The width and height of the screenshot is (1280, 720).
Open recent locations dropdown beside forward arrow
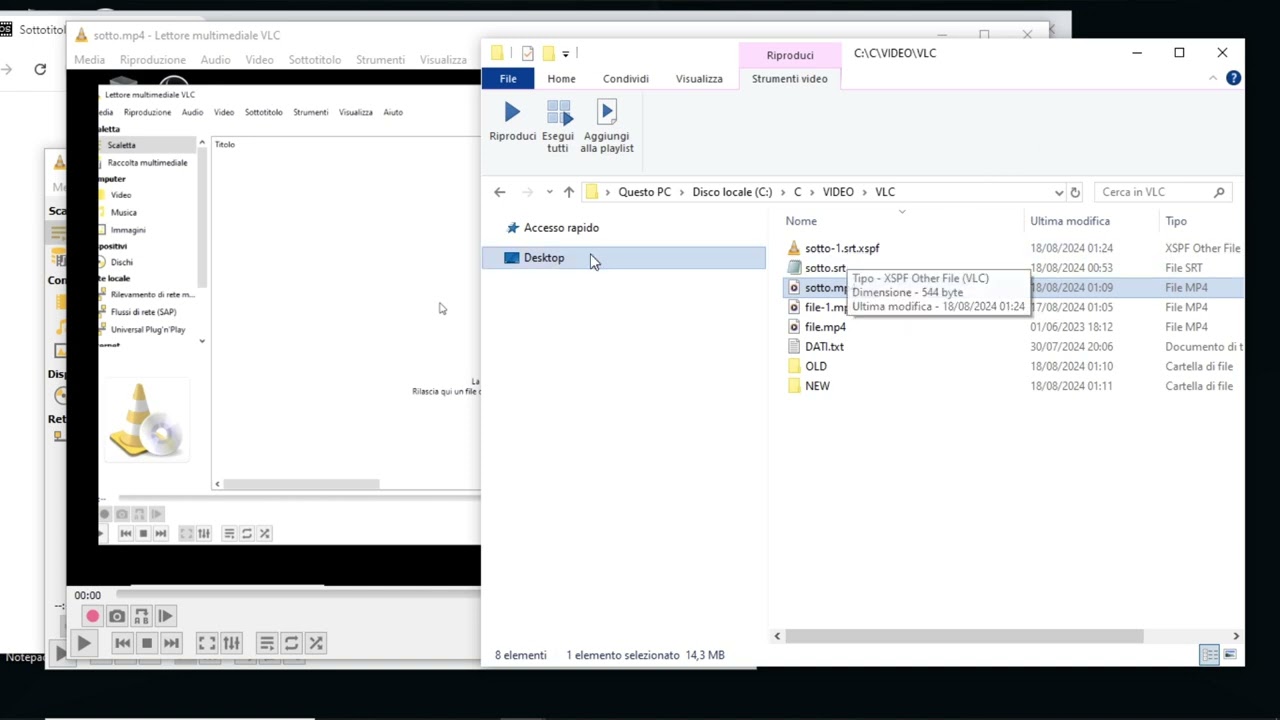tap(549, 192)
